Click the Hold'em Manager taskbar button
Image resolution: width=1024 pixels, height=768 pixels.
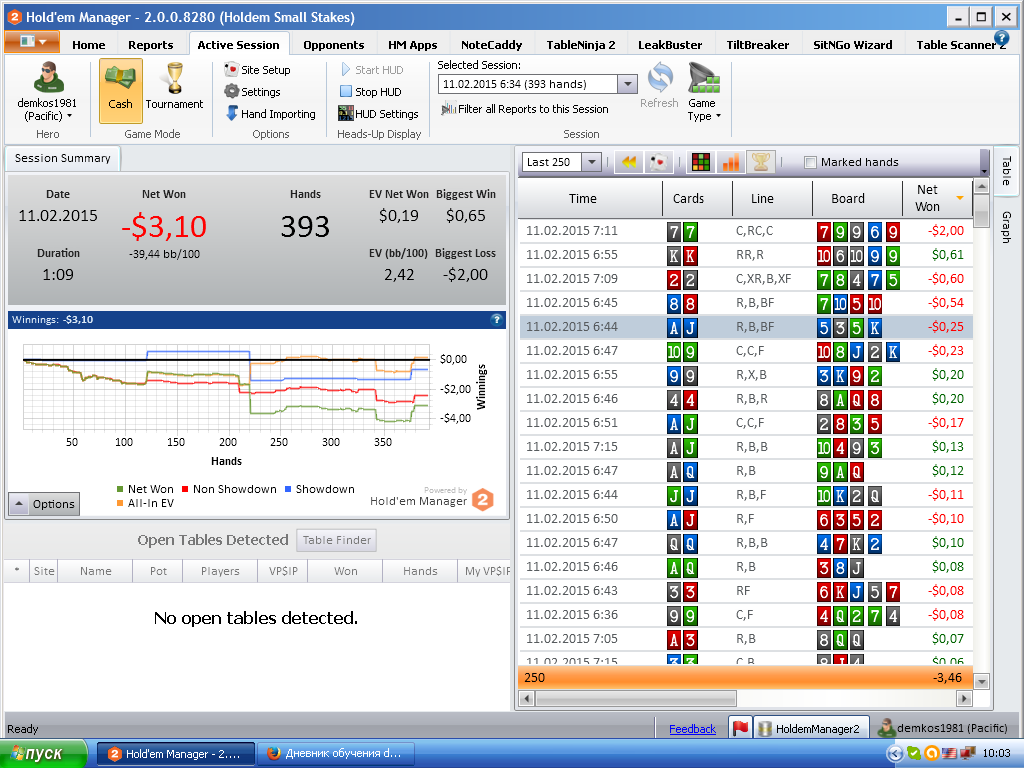tap(176, 754)
